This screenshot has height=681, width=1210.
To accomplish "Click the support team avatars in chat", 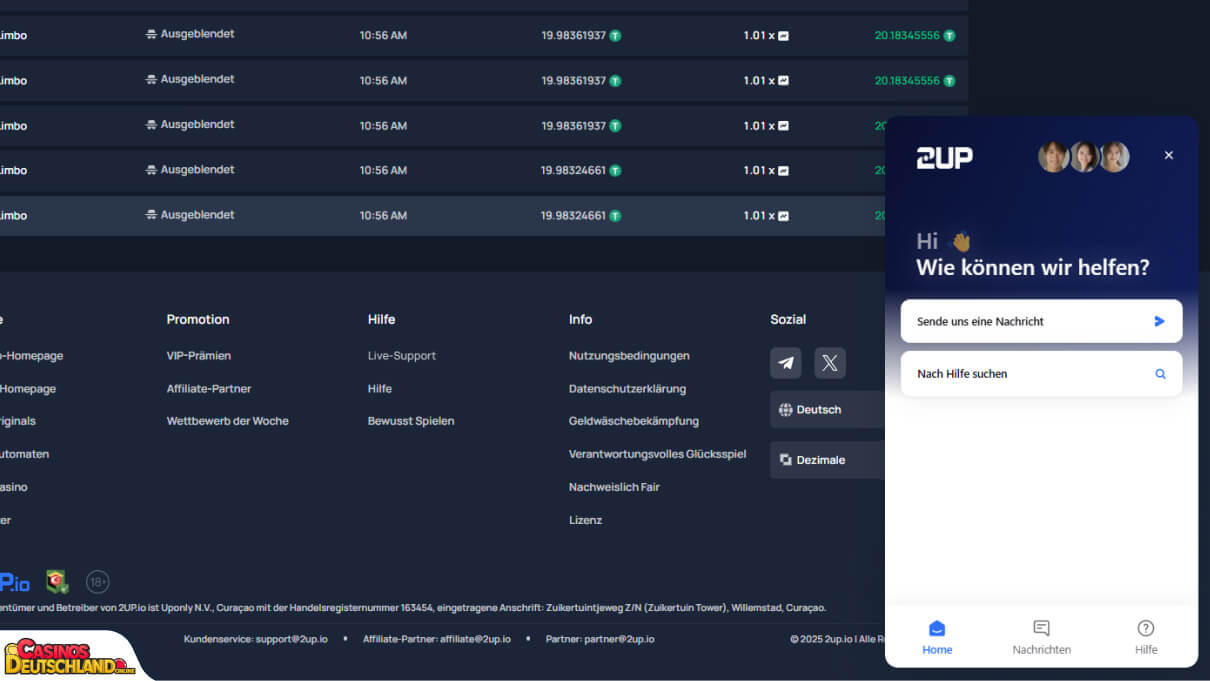I will click(x=1084, y=157).
